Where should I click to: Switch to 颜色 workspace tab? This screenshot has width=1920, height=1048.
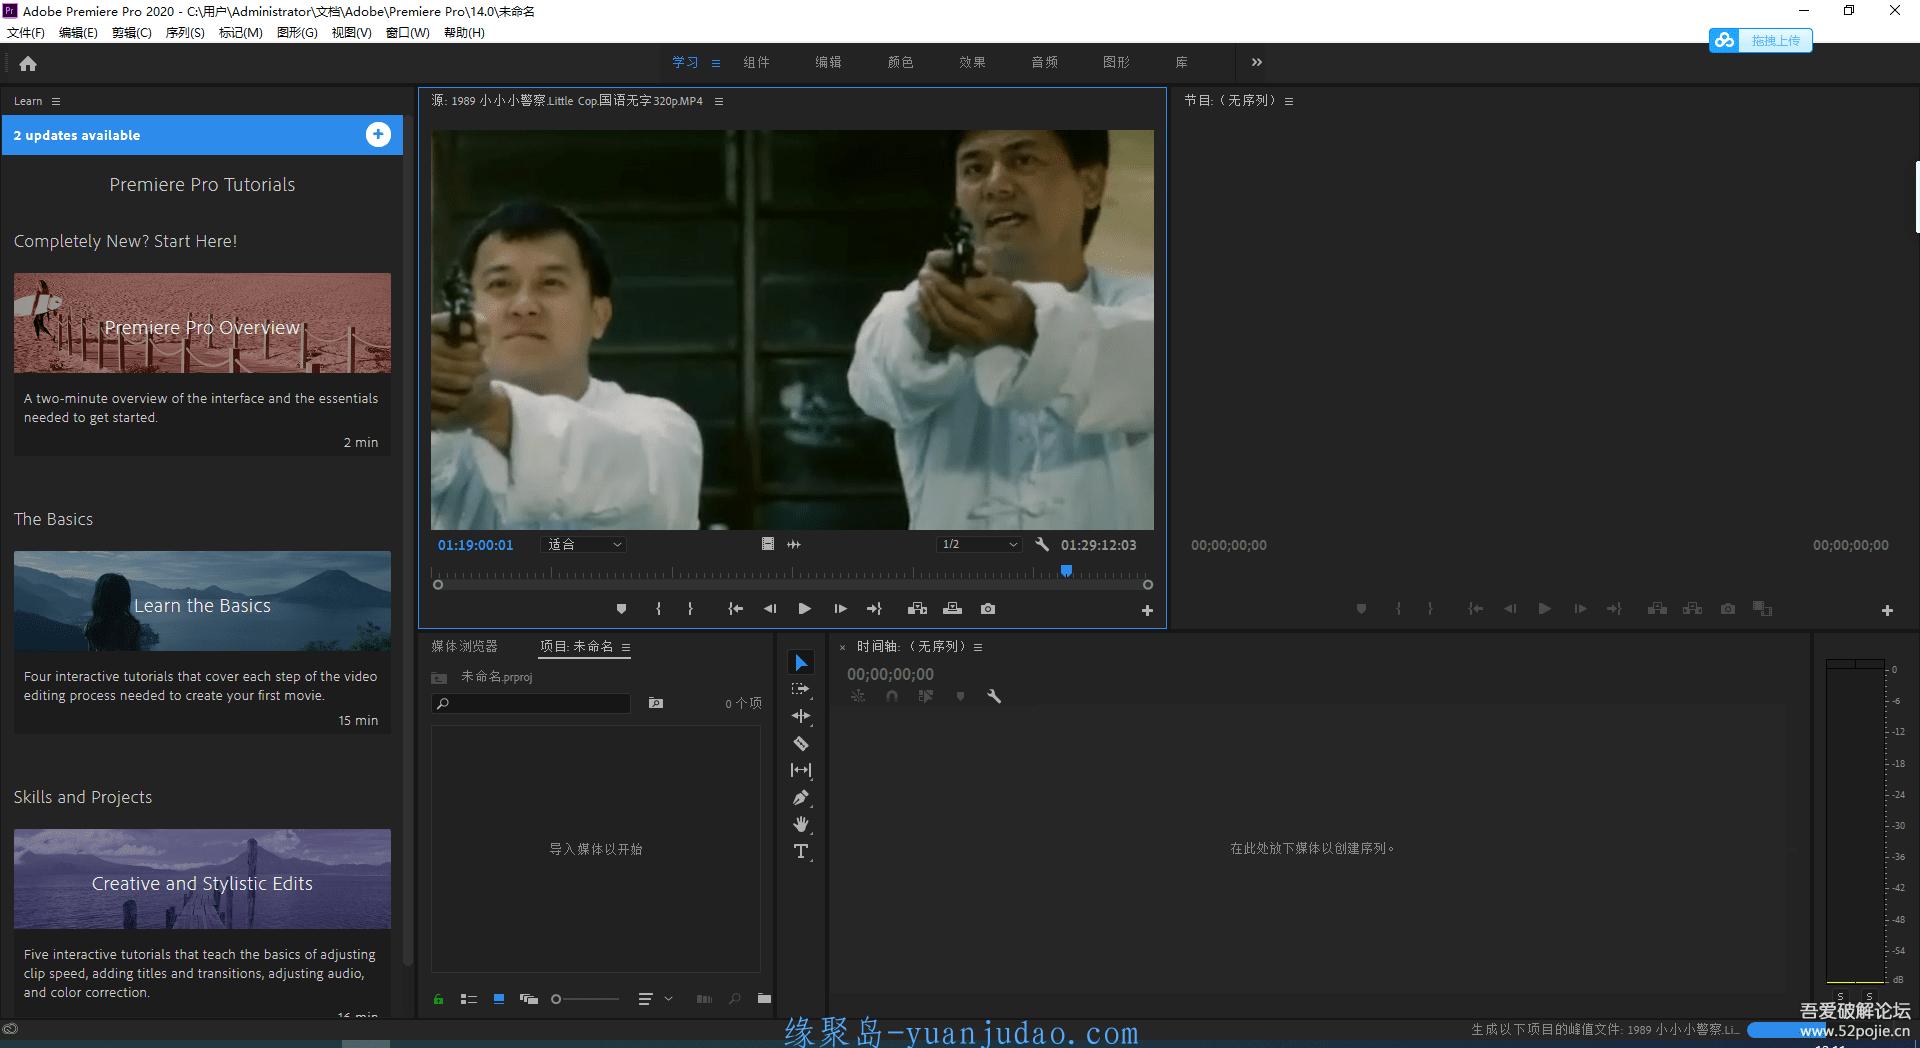tap(900, 62)
